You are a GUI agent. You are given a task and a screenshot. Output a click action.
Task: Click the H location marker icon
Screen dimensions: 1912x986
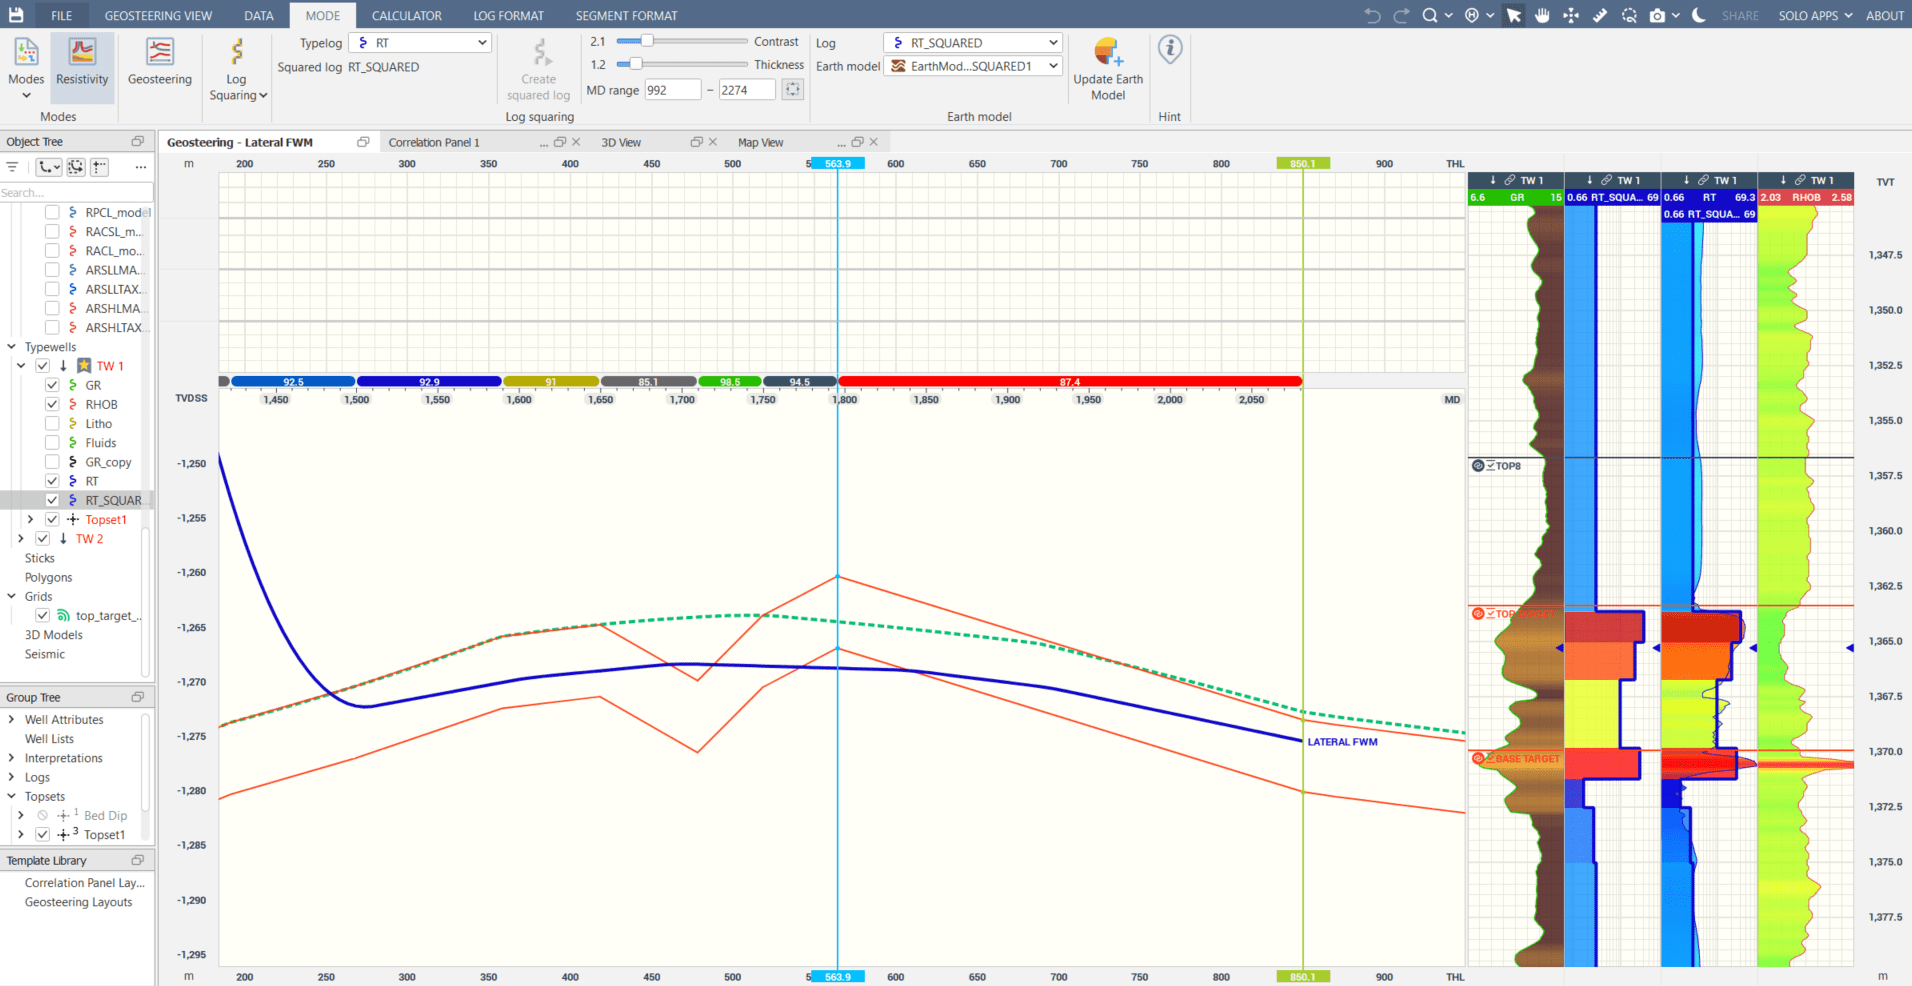point(1472,15)
